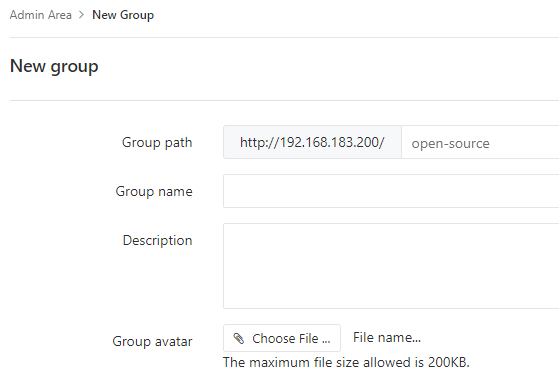Click the paperclip attachment icon
This screenshot has width=559, height=381.
(239, 338)
